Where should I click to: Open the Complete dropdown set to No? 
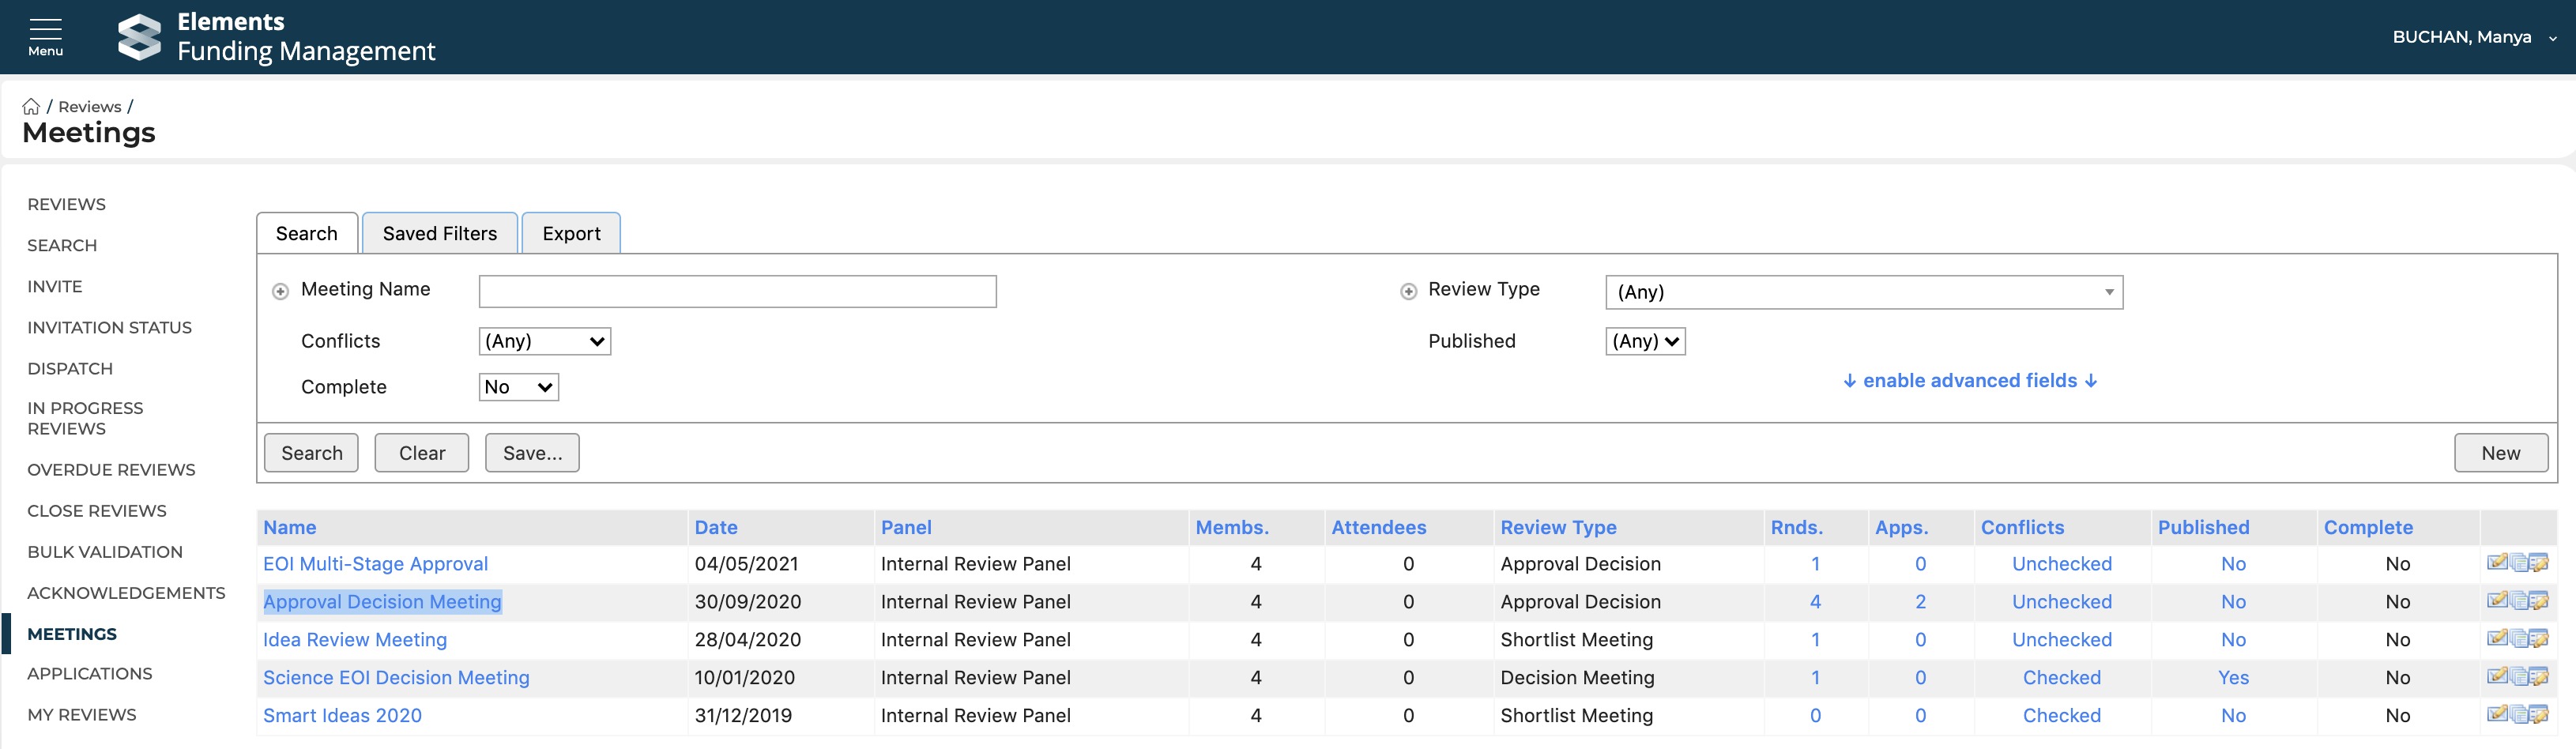point(518,387)
